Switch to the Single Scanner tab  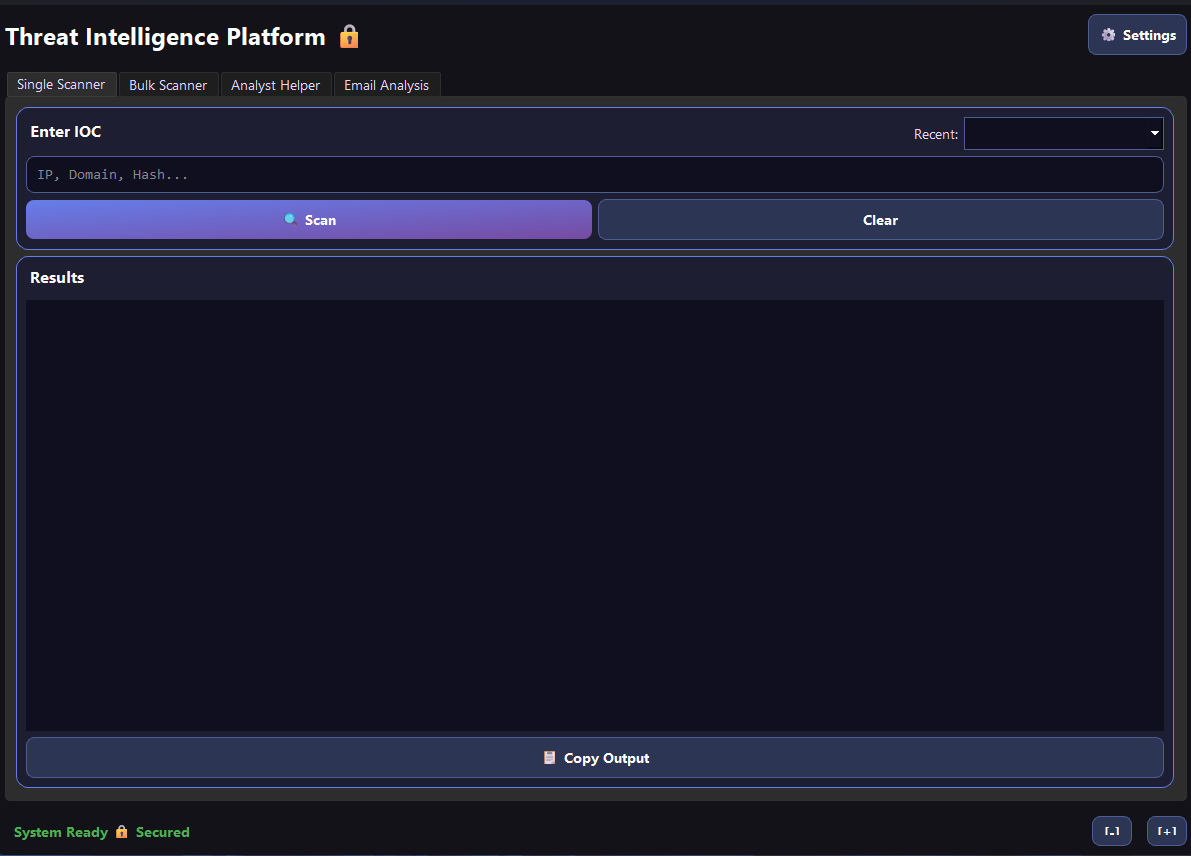pos(62,84)
